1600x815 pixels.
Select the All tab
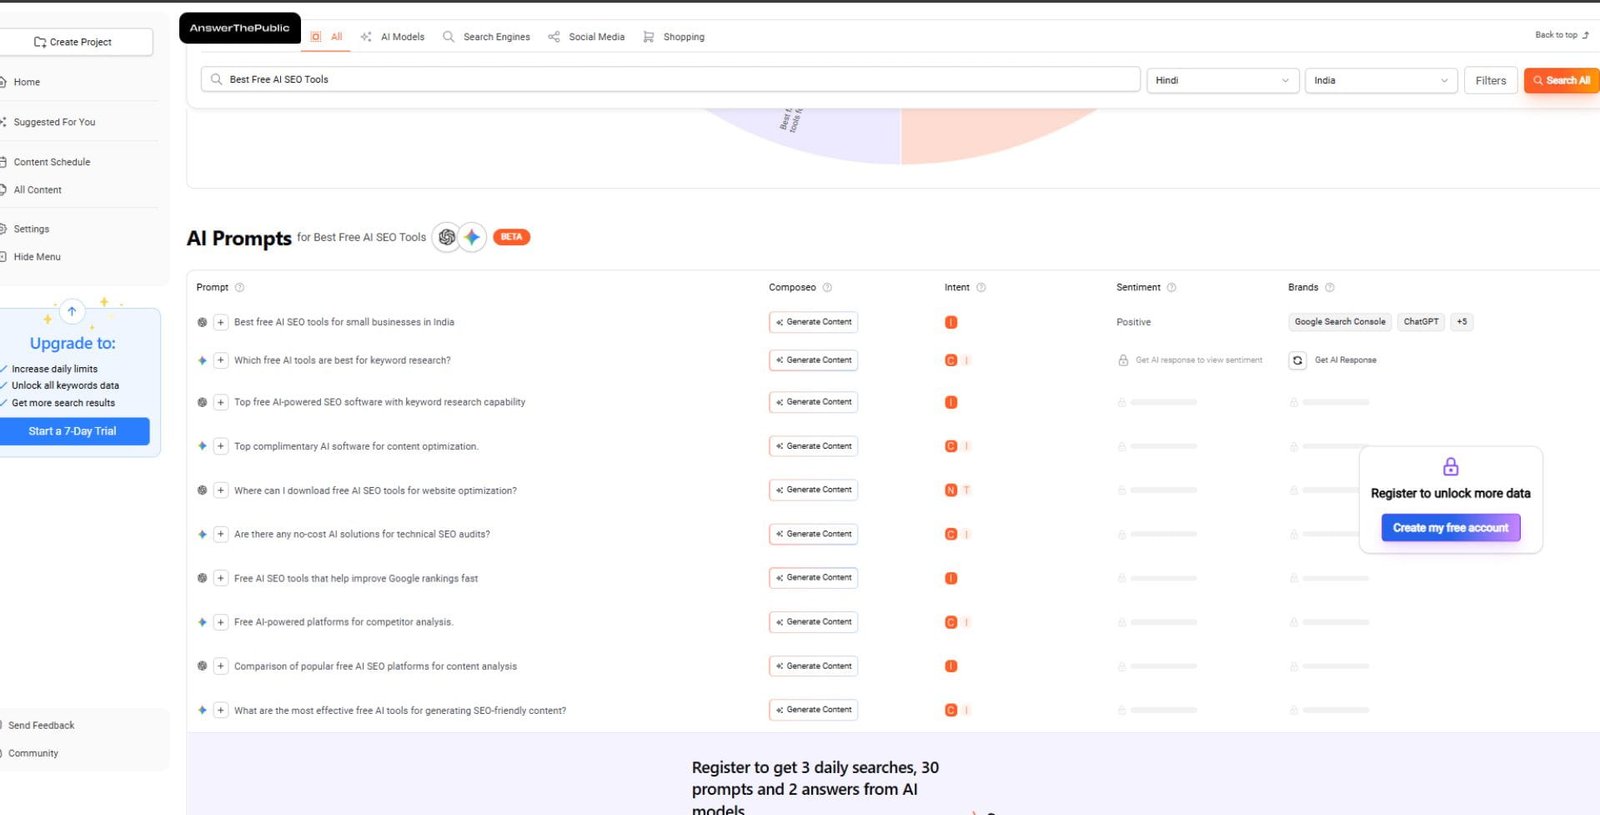[x=327, y=37]
